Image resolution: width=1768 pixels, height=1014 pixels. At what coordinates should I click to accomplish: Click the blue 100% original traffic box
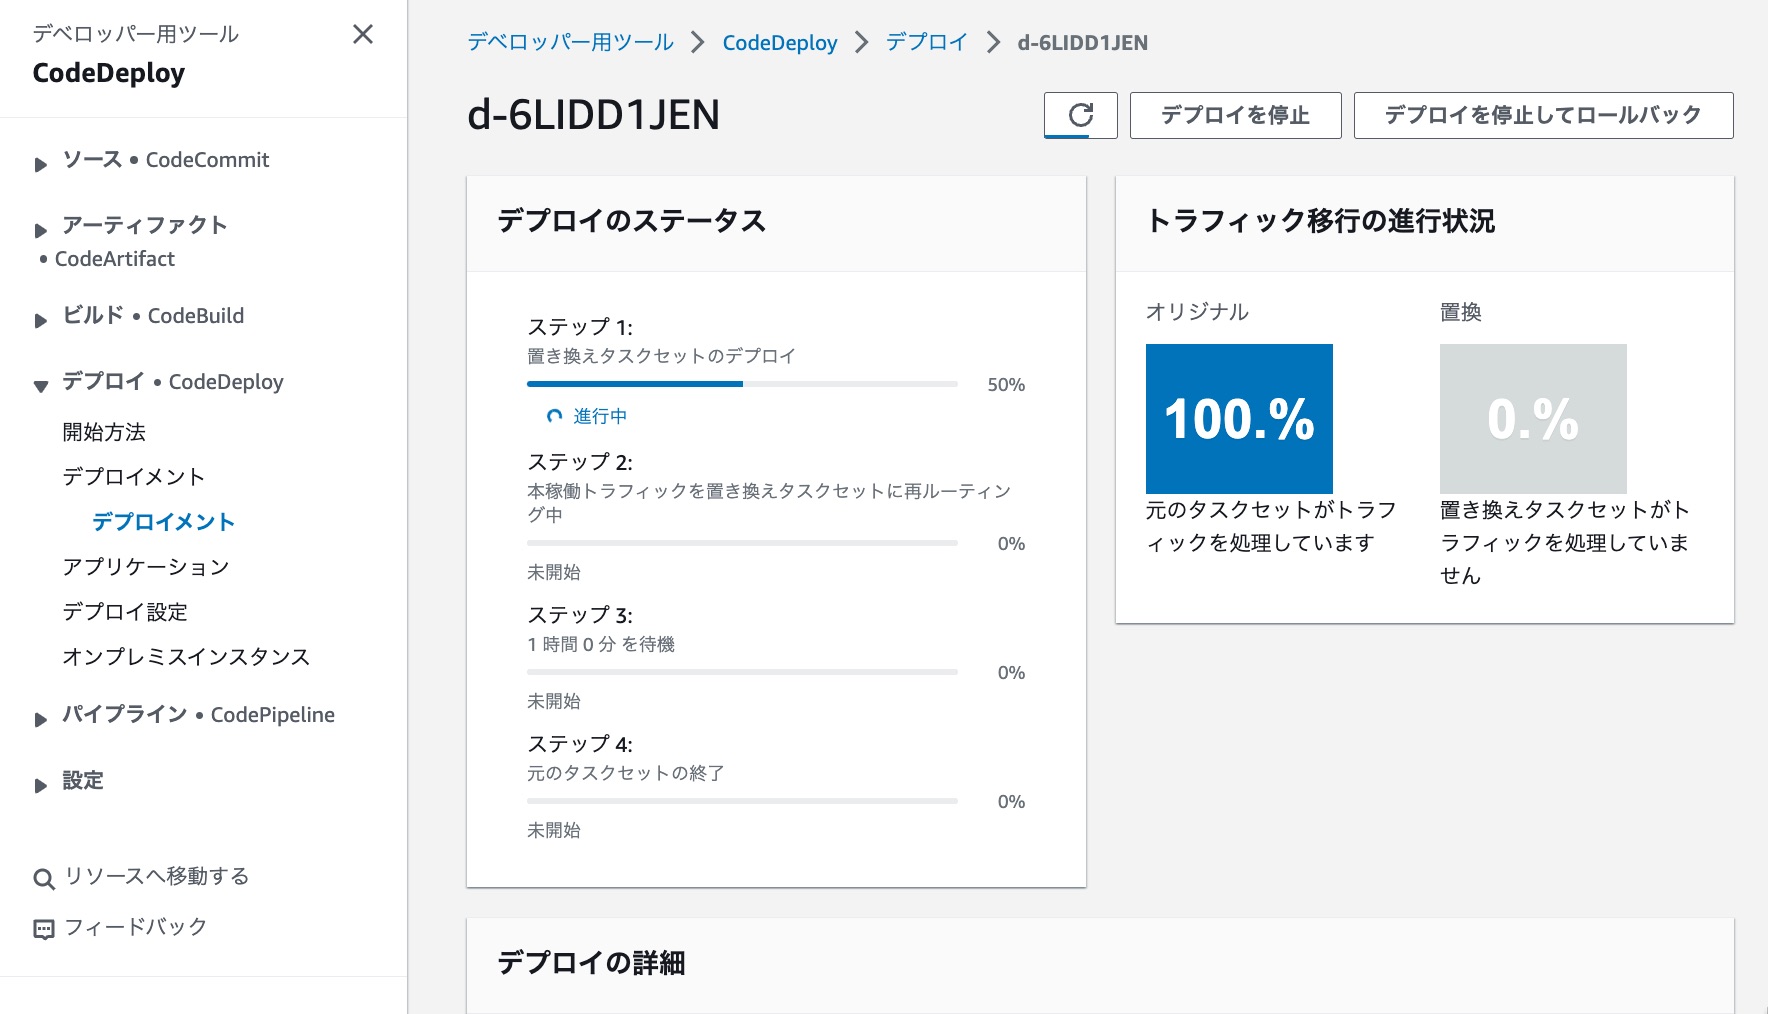pyautogui.click(x=1239, y=418)
